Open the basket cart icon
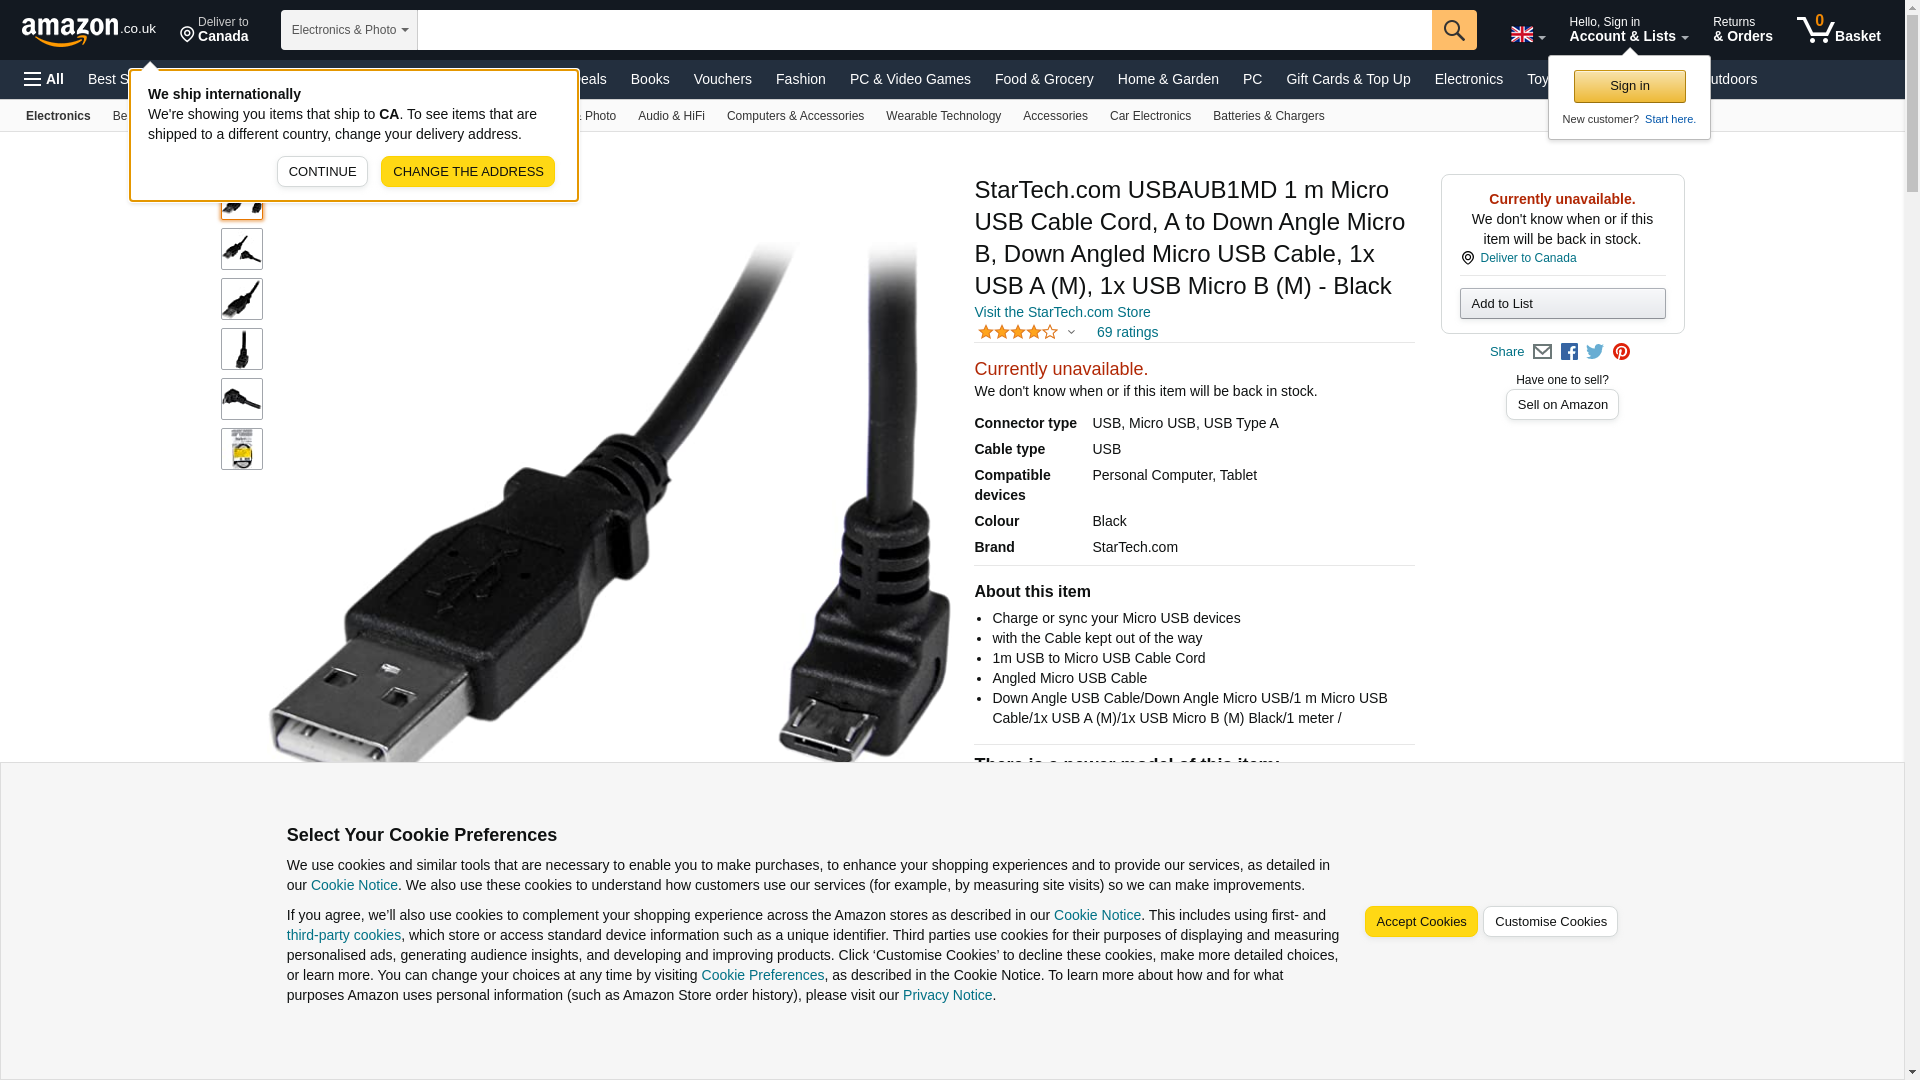1920x1080 pixels. [1838, 29]
